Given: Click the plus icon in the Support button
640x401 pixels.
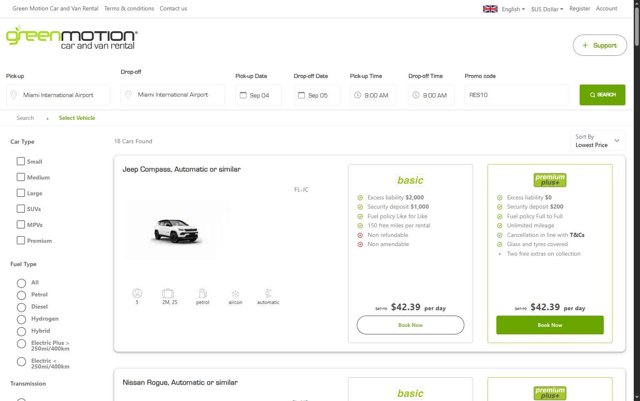Looking at the screenshot, I should click(x=585, y=45).
